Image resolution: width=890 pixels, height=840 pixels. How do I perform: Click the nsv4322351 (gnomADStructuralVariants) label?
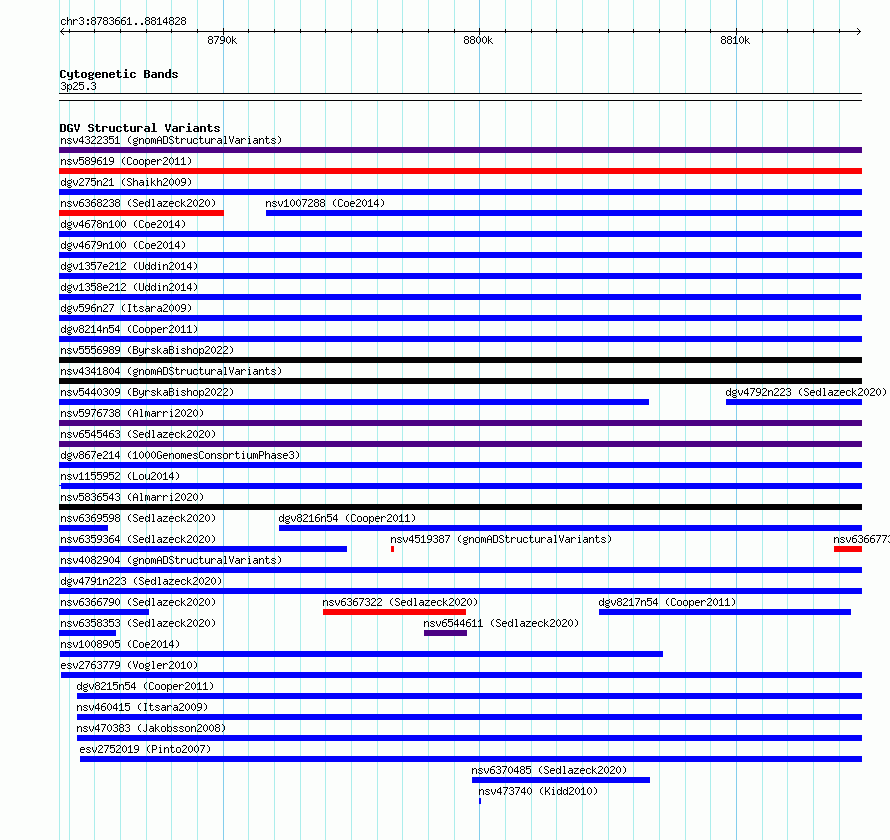171,140
